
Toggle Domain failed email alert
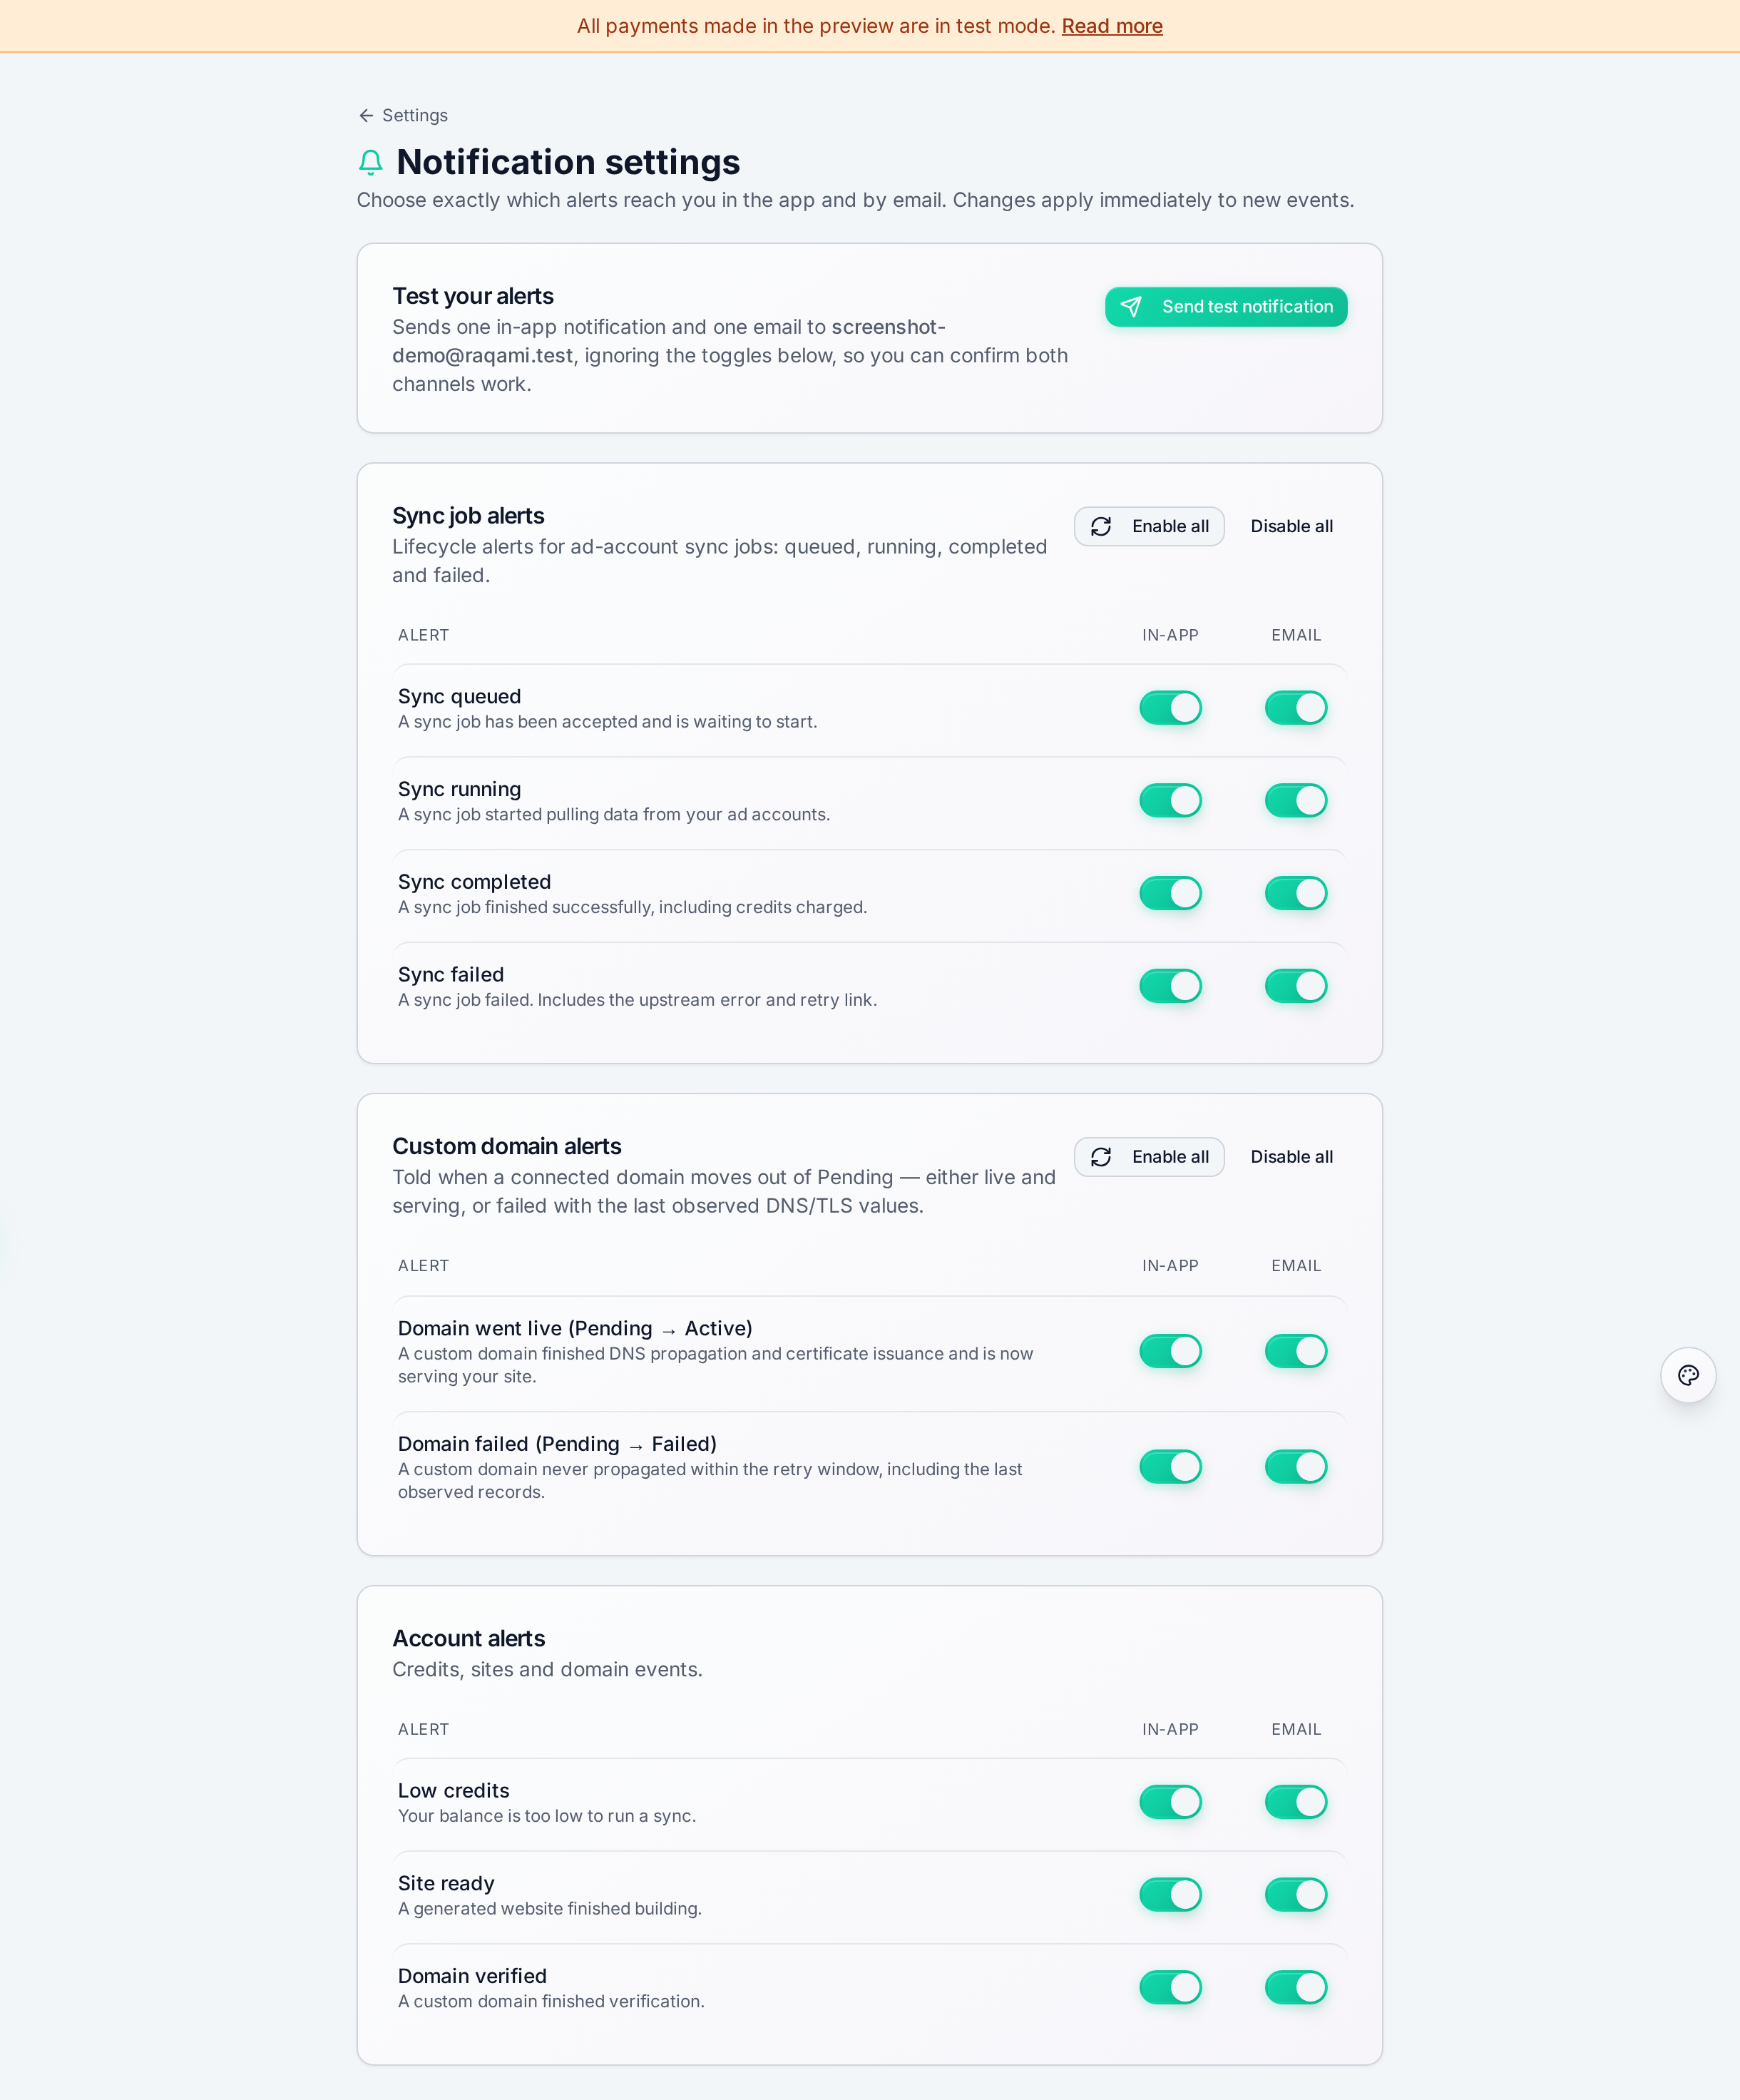[x=1296, y=1467]
